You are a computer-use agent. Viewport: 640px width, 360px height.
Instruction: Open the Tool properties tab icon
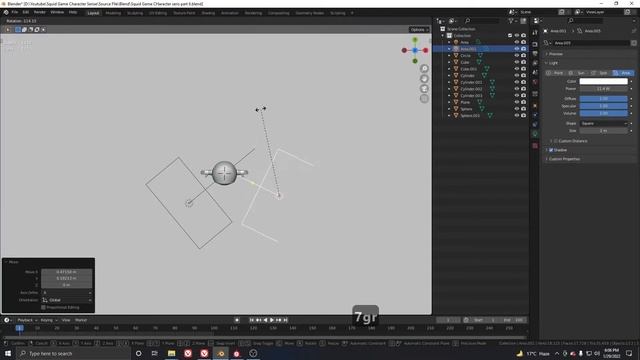[535, 33]
